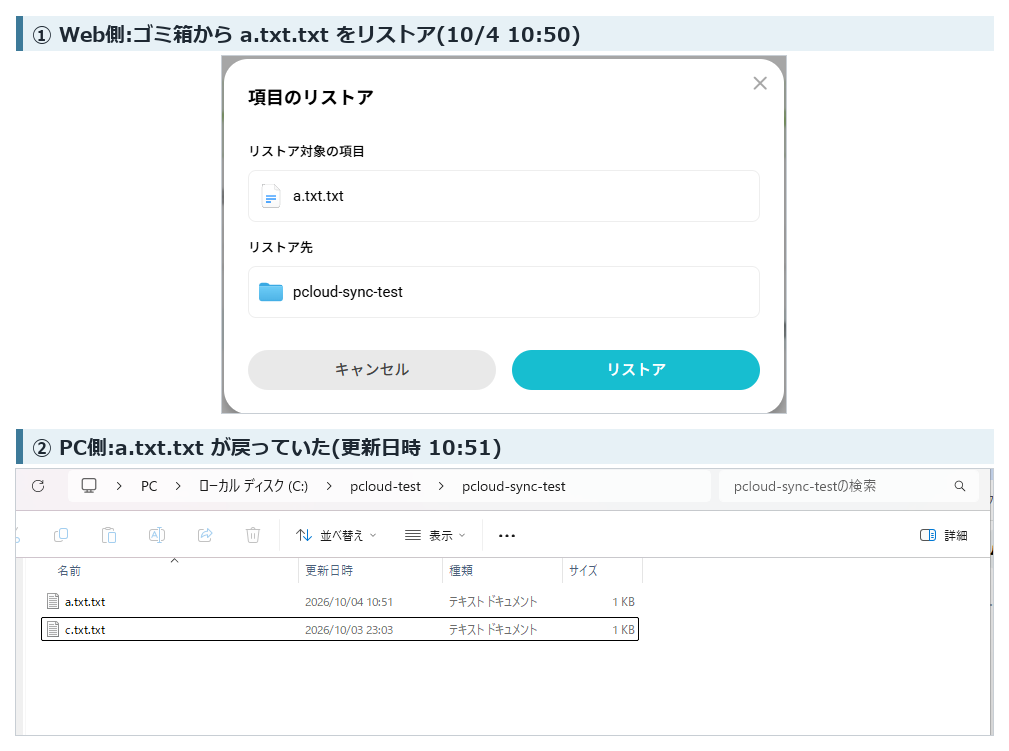The height and width of the screenshot is (751, 1009).
Task: Click the Delete trash icon
Action: (x=253, y=535)
